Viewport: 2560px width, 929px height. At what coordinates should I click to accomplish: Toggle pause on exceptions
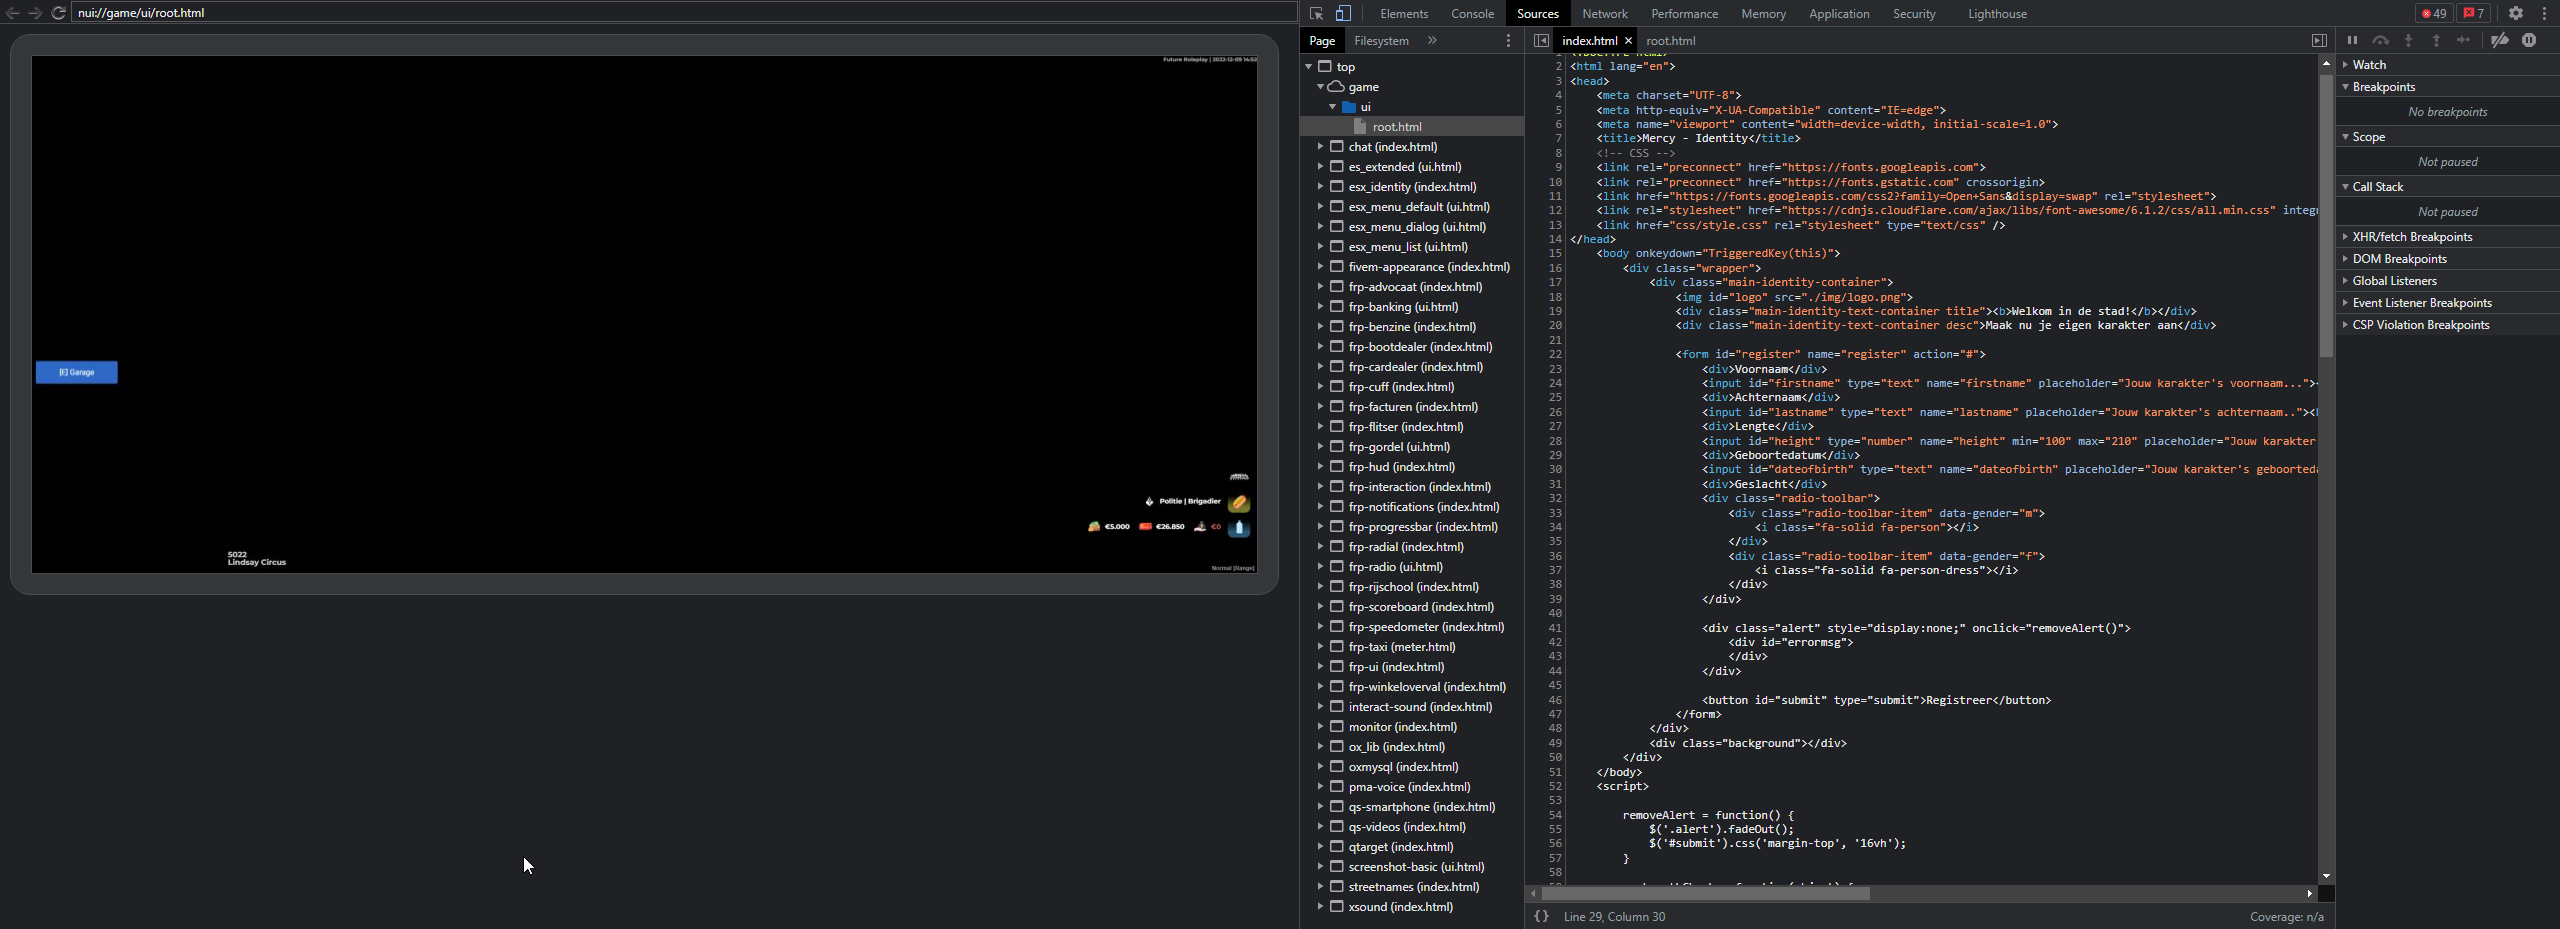tap(2529, 41)
